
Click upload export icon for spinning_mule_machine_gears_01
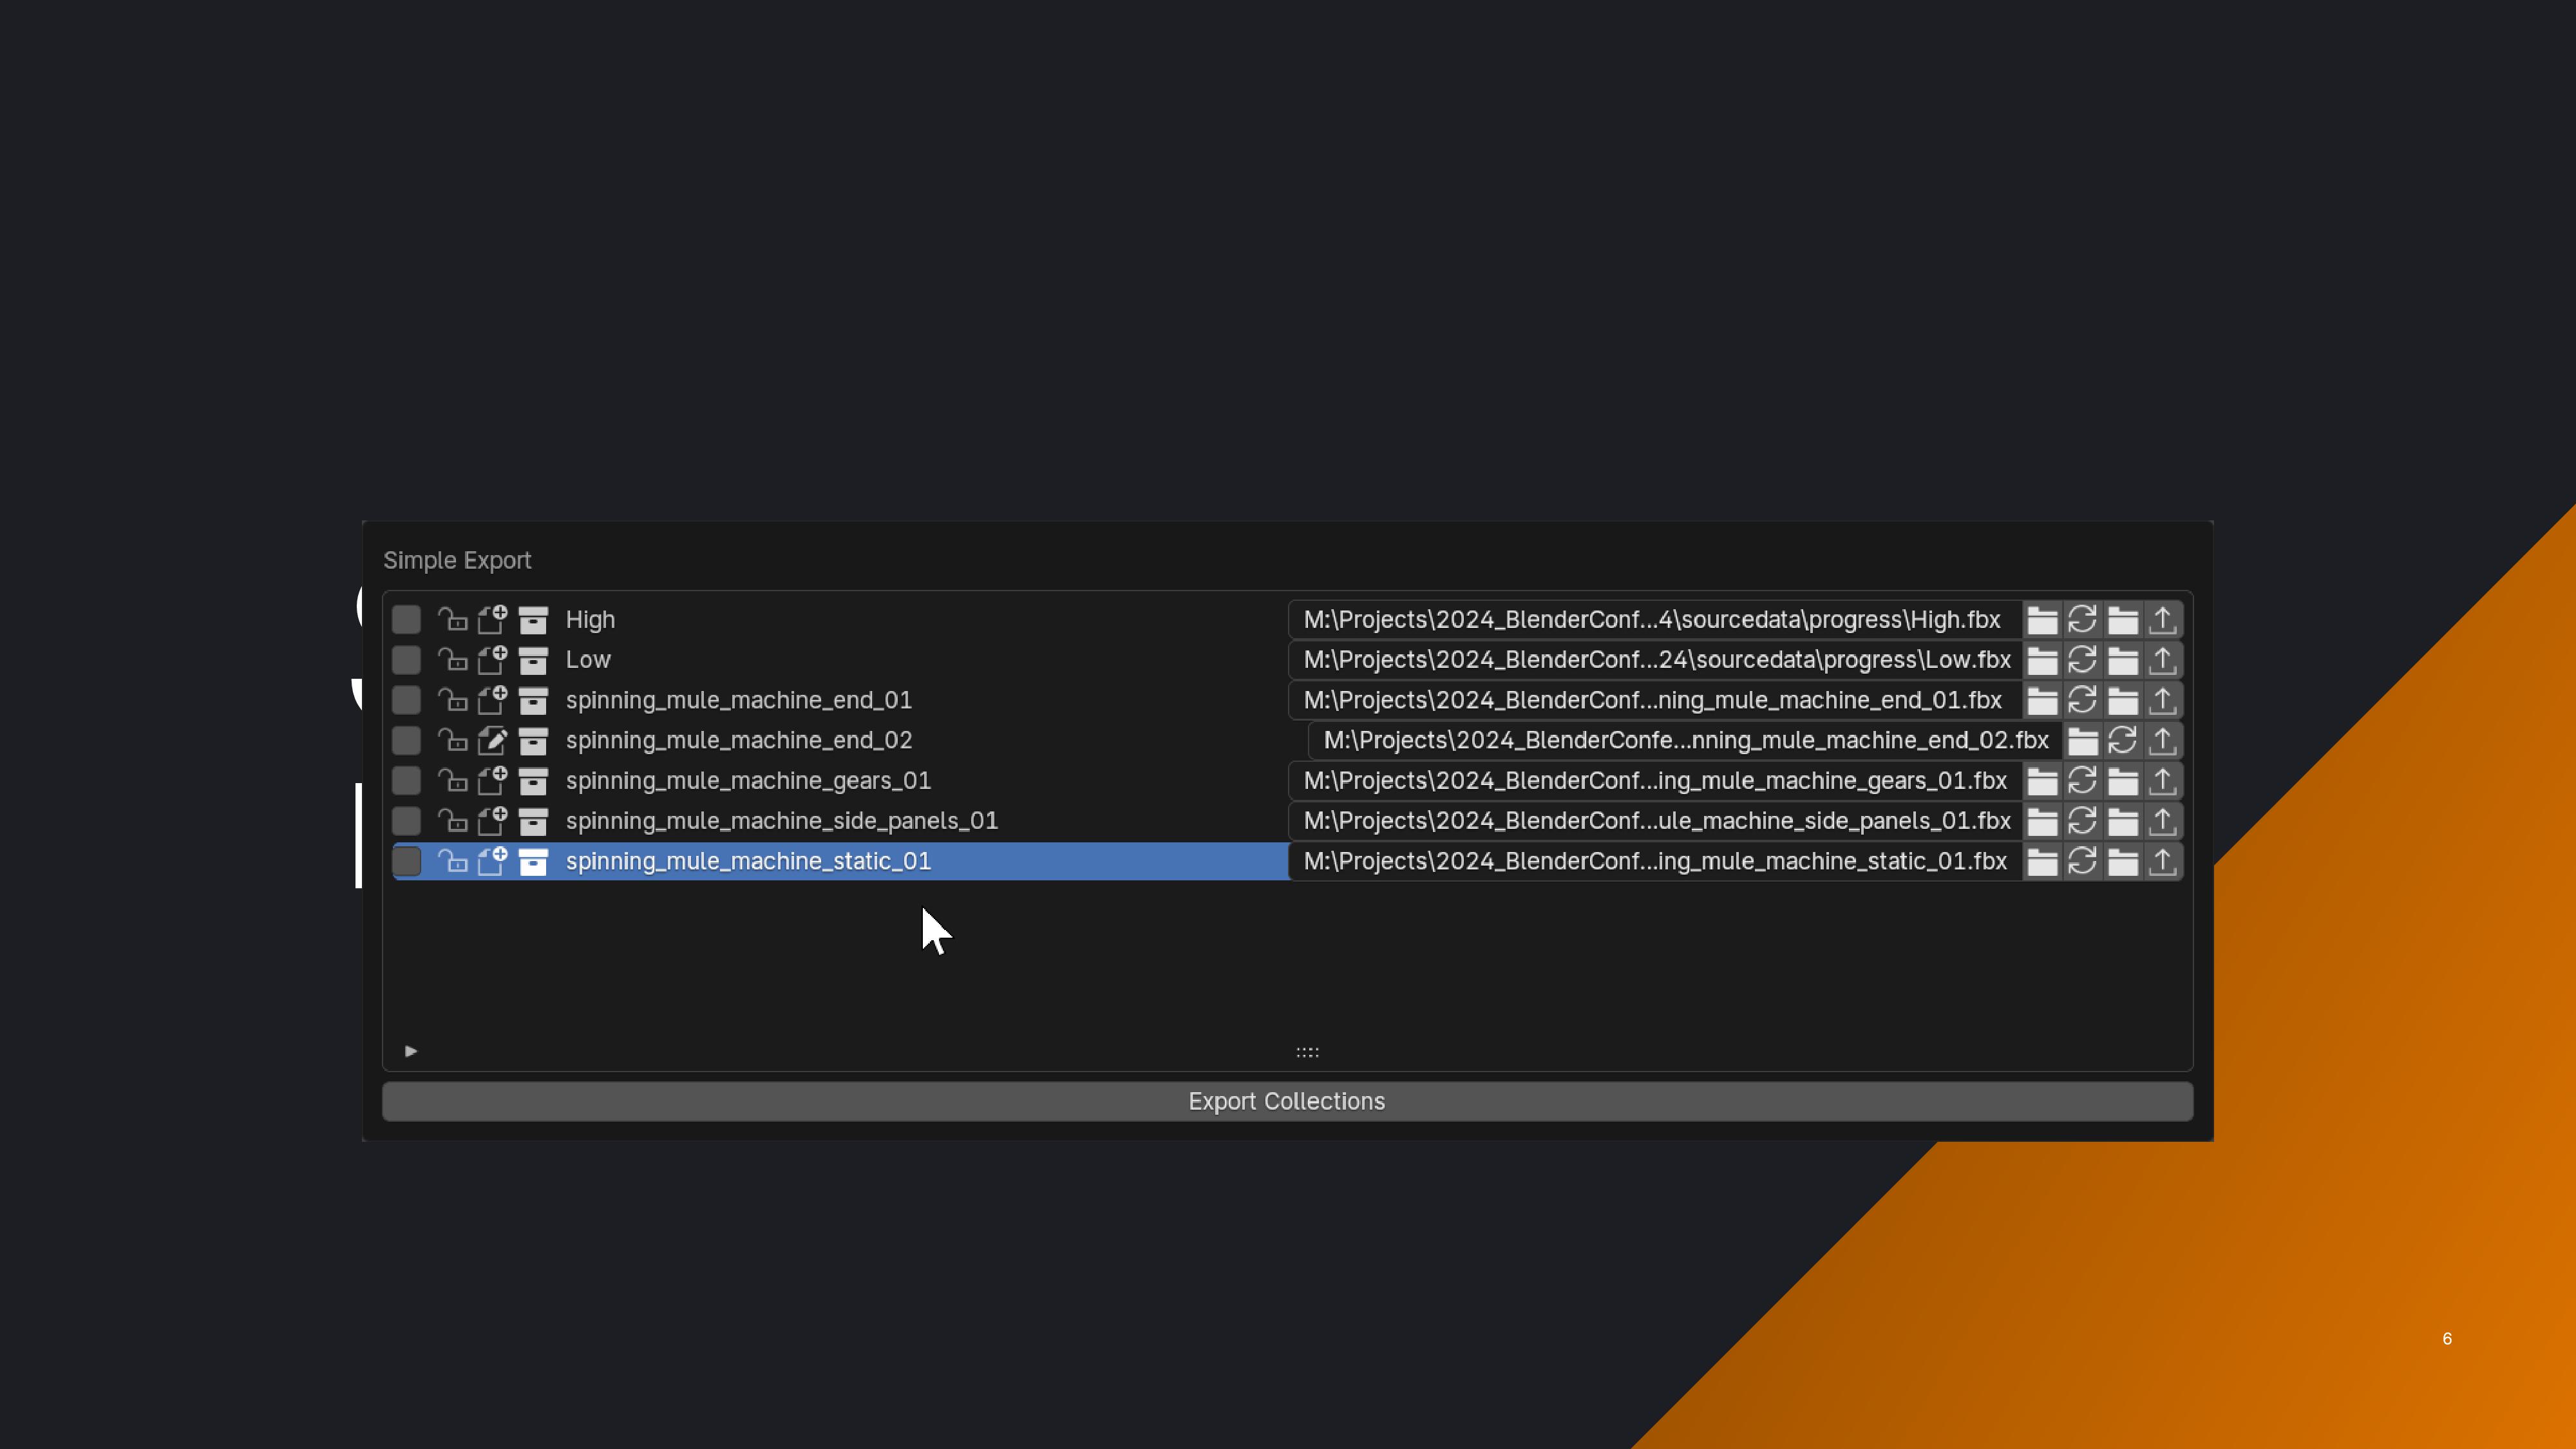pyautogui.click(x=2162, y=781)
